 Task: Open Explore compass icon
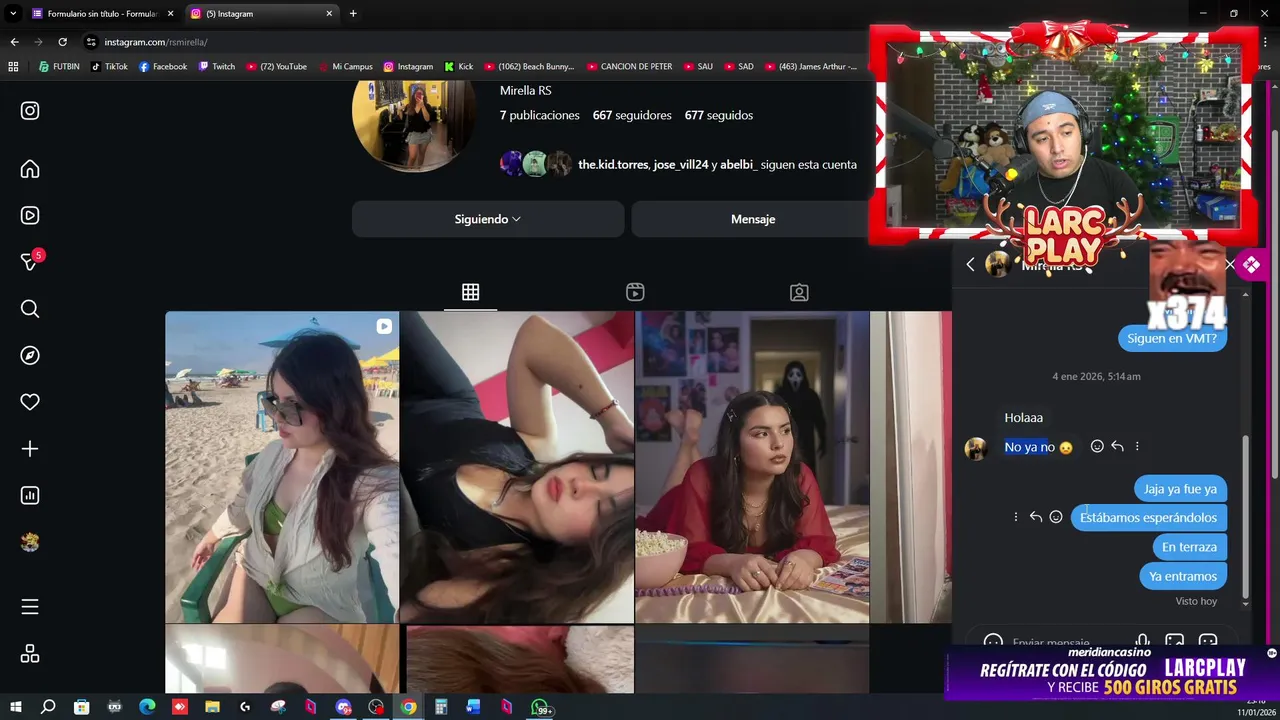[30, 355]
